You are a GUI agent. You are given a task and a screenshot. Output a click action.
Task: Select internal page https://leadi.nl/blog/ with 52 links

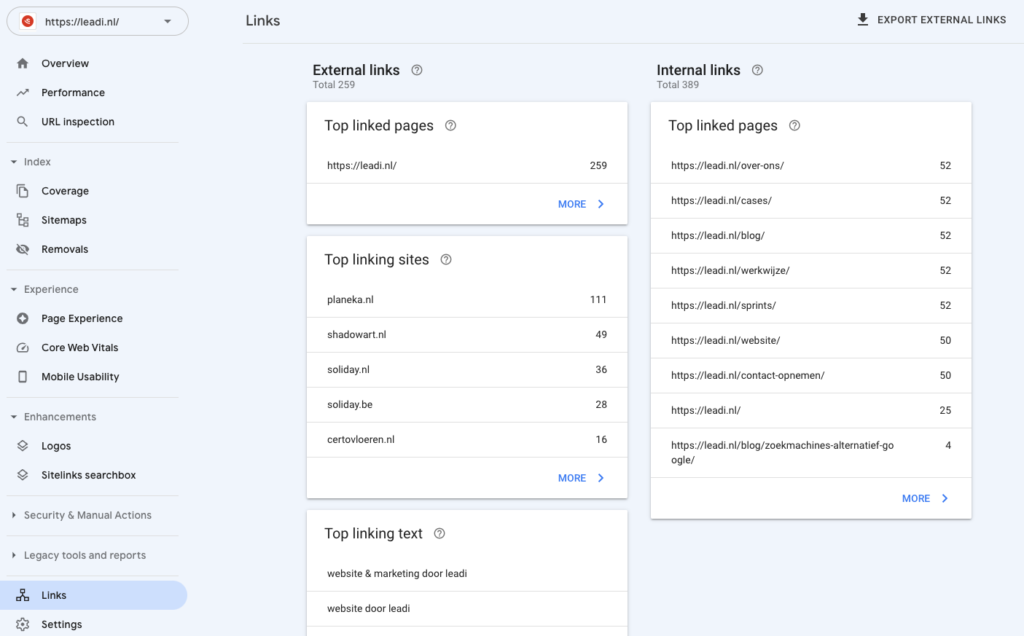(811, 236)
